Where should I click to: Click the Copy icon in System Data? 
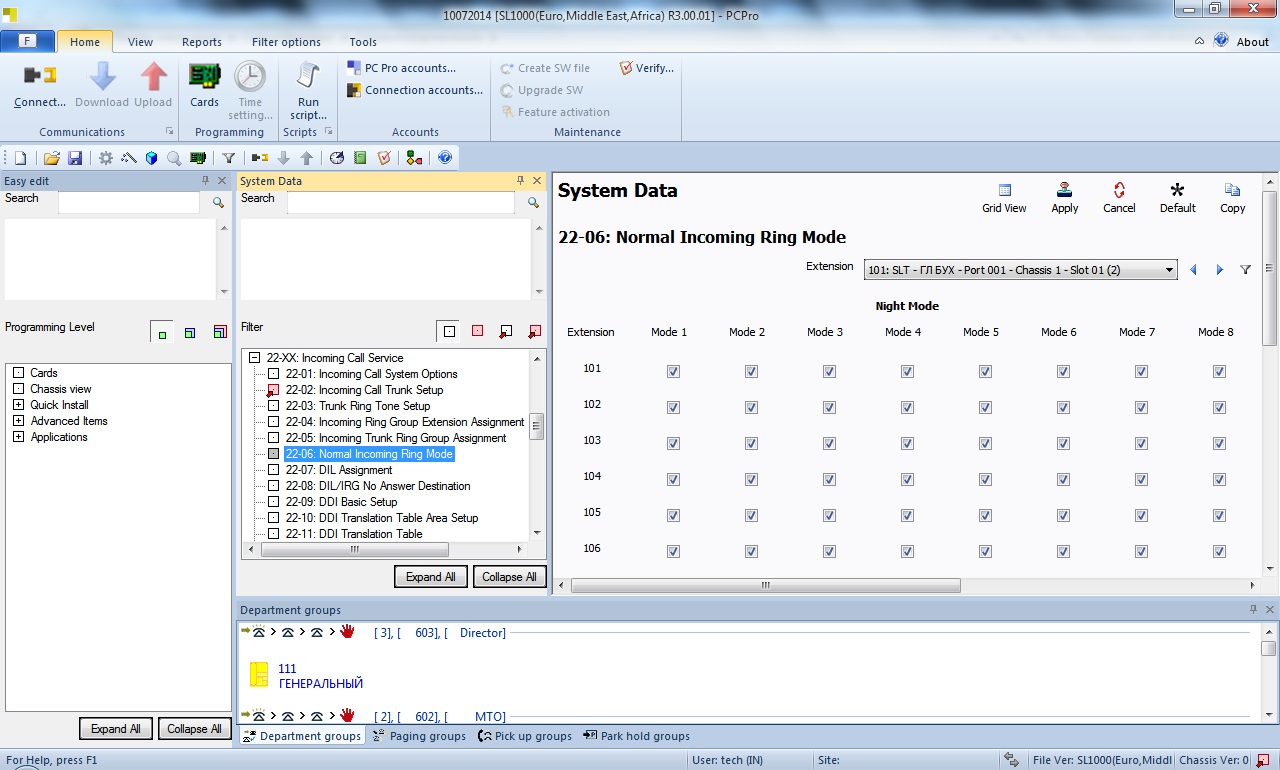pyautogui.click(x=1233, y=198)
